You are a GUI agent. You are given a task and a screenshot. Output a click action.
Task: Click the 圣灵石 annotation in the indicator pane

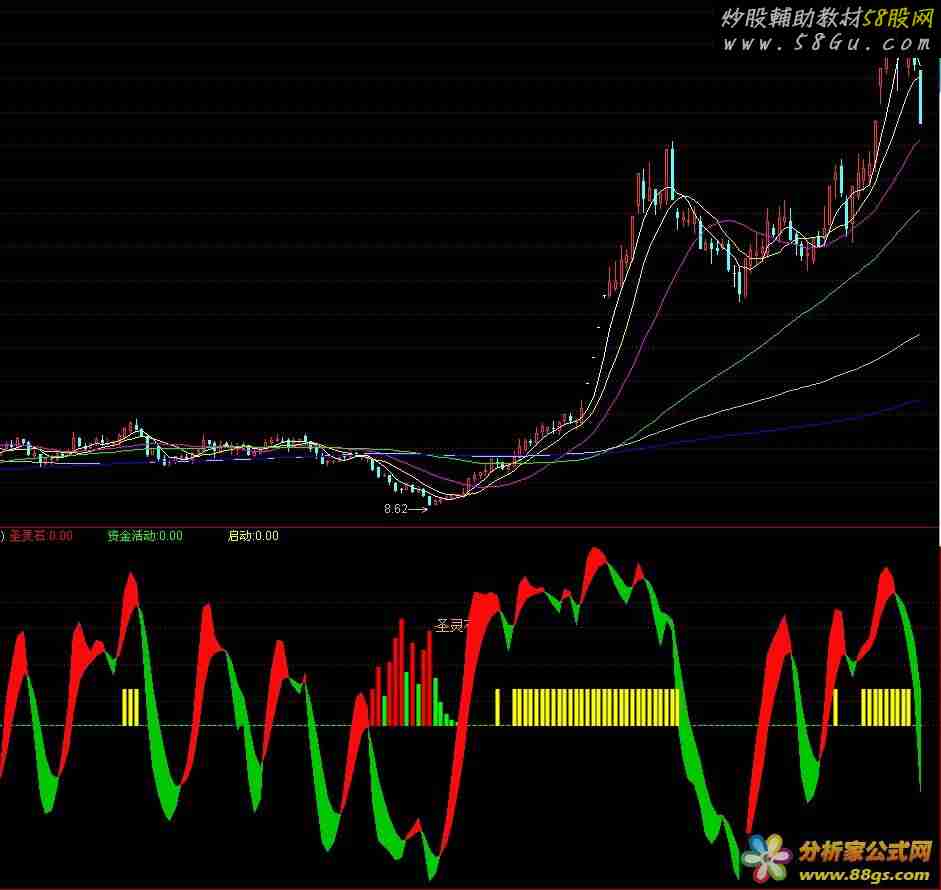pyautogui.click(x=454, y=626)
